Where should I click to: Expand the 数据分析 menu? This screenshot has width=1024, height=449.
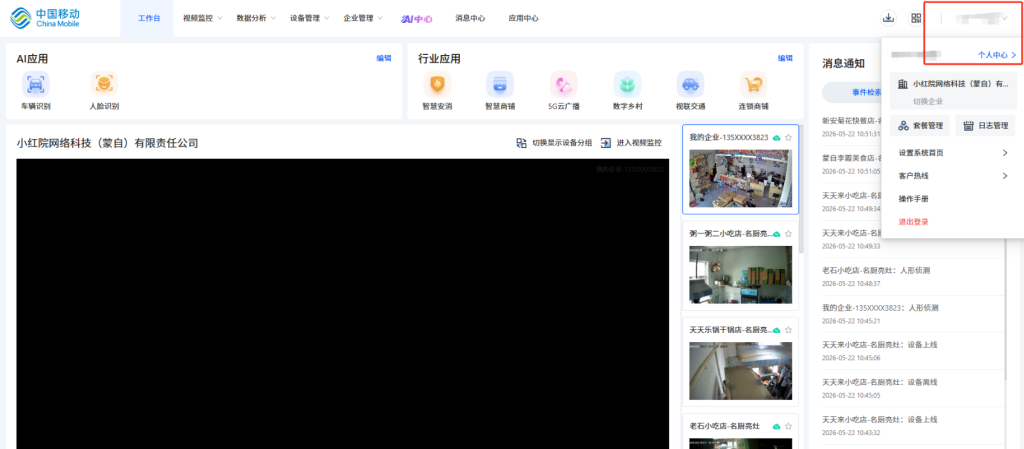click(x=256, y=18)
